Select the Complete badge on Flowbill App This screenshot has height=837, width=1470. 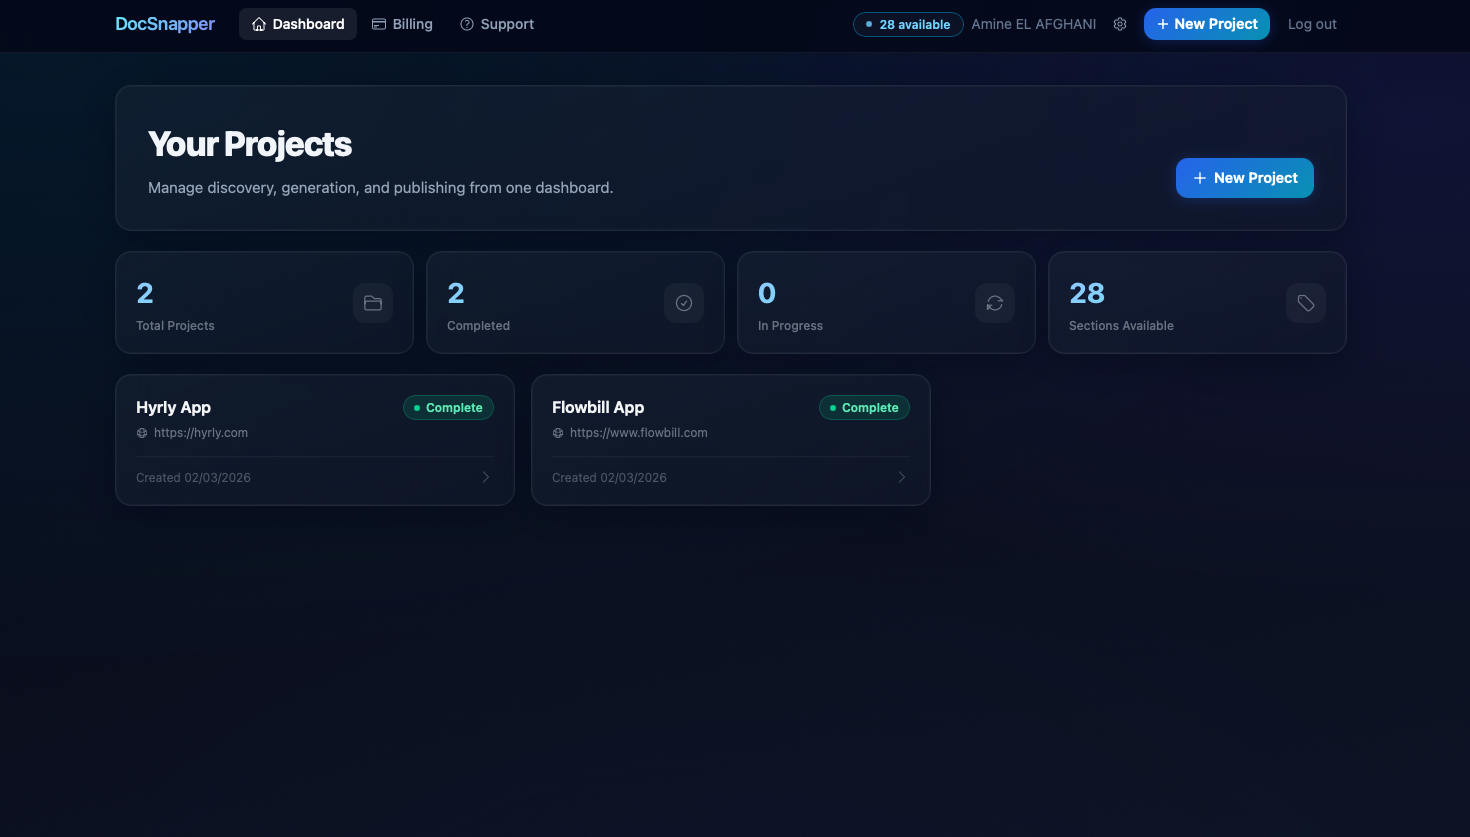pos(864,407)
